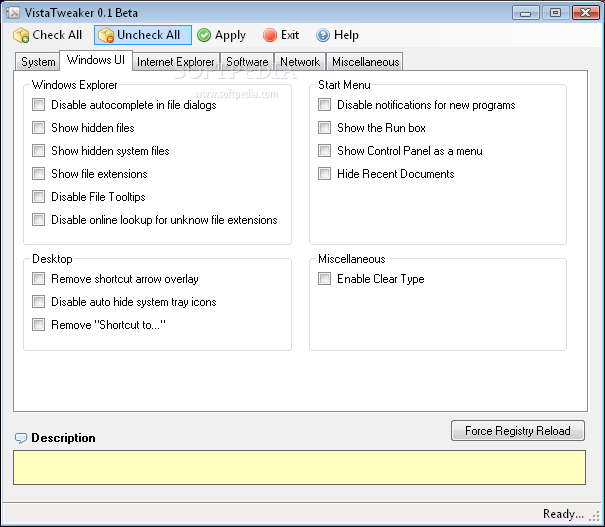The image size is (605, 527).
Task: Enable Show the Run box
Action: (x=324, y=128)
